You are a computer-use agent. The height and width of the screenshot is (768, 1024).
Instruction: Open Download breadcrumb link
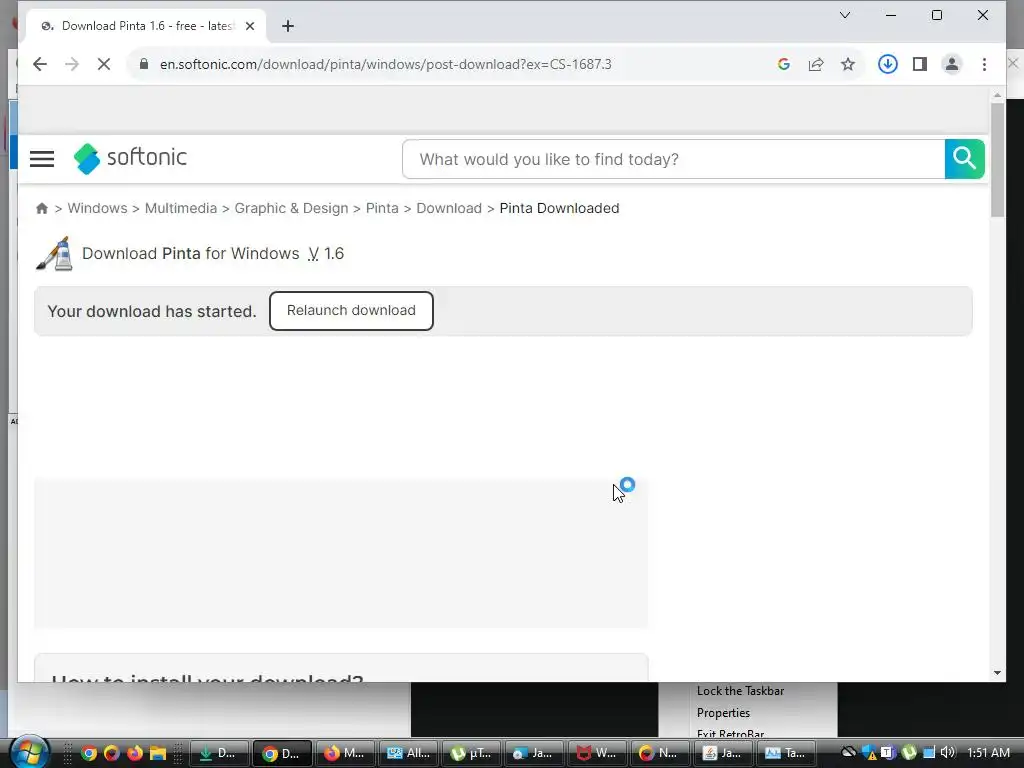[449, 208]
